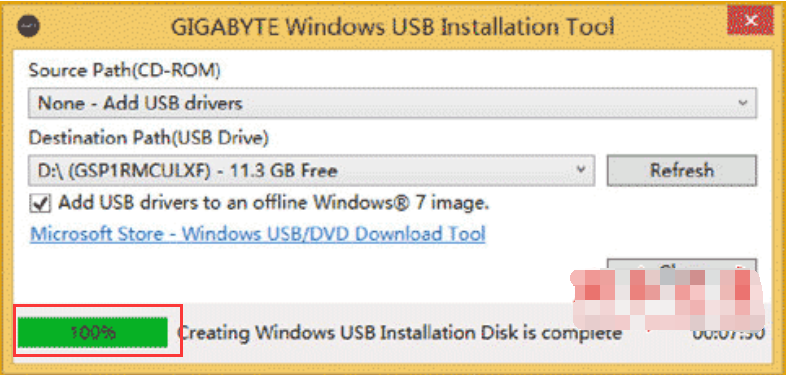This screenshot has height=375, width=787.
Task: Click the 'offline Windows 7 image' checkbox label
Action: point(274,203)
